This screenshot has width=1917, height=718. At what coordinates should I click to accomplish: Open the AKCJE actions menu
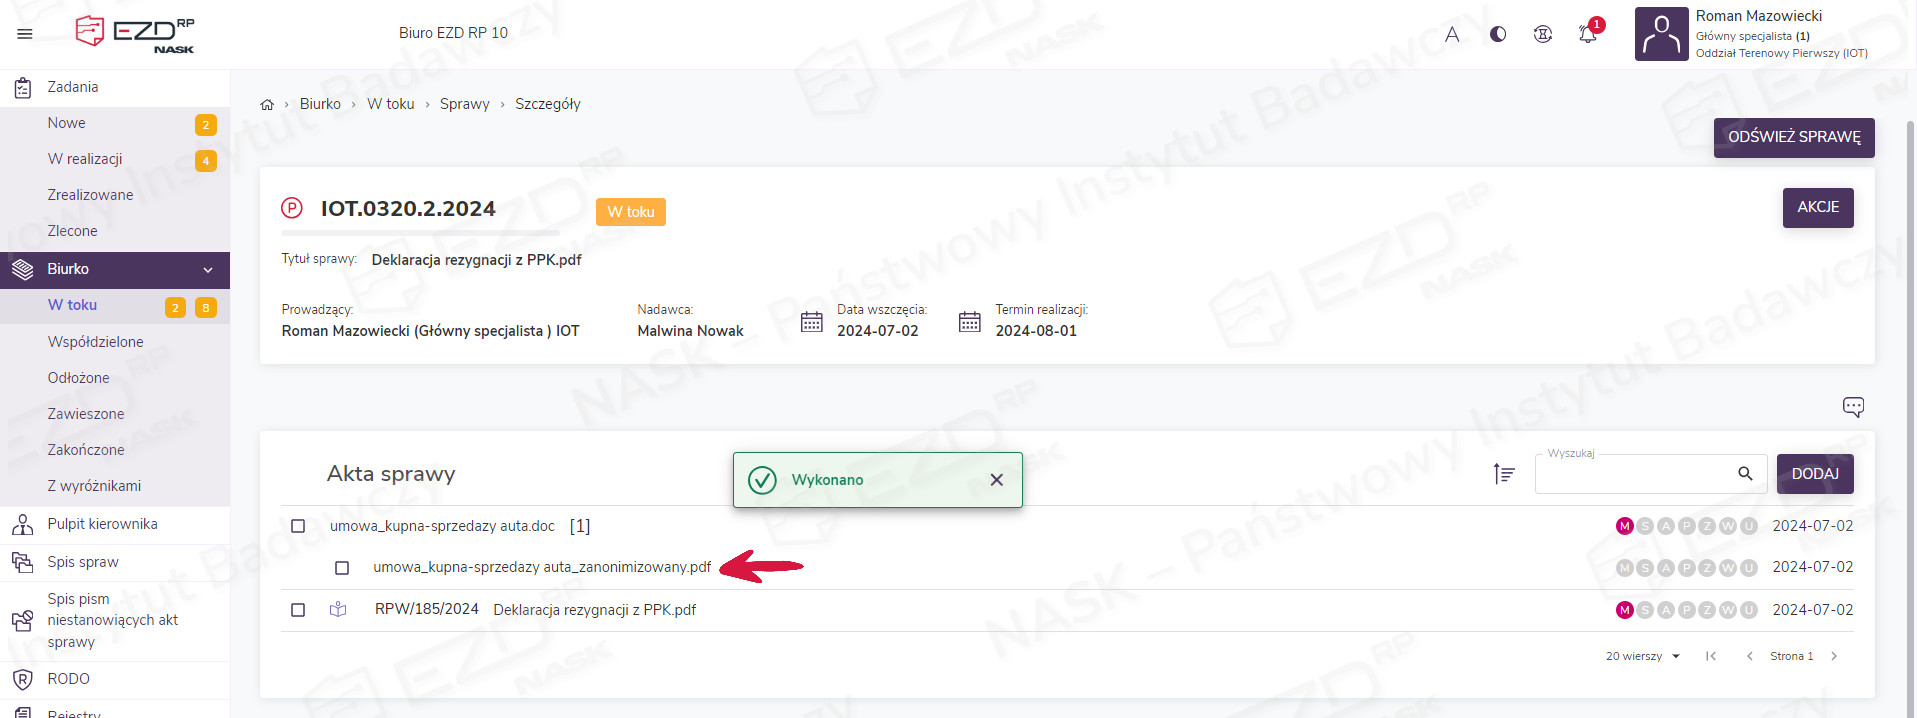coord(1817,208)
